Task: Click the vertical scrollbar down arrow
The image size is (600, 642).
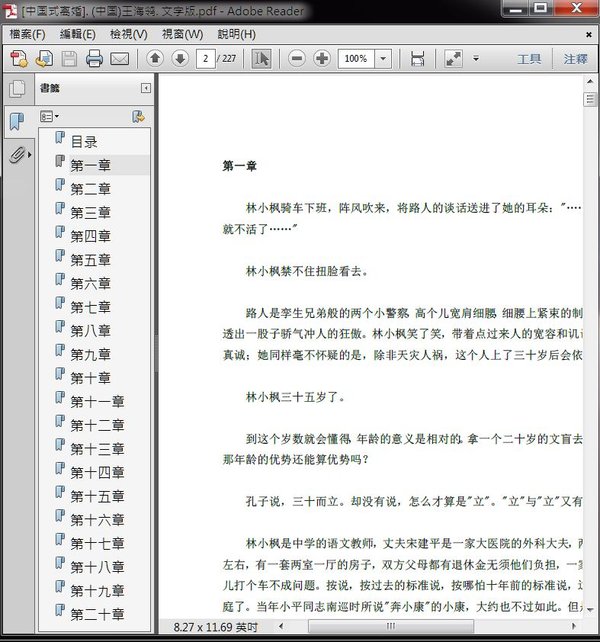Action: pyautogui.click(x=590, y=610)
